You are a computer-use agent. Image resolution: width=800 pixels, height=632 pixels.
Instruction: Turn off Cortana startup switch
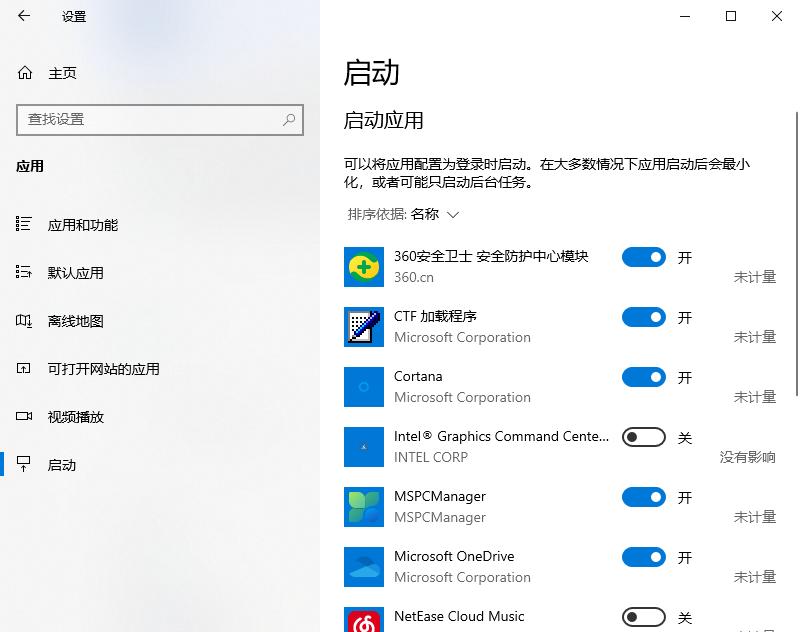pos(643,377)
